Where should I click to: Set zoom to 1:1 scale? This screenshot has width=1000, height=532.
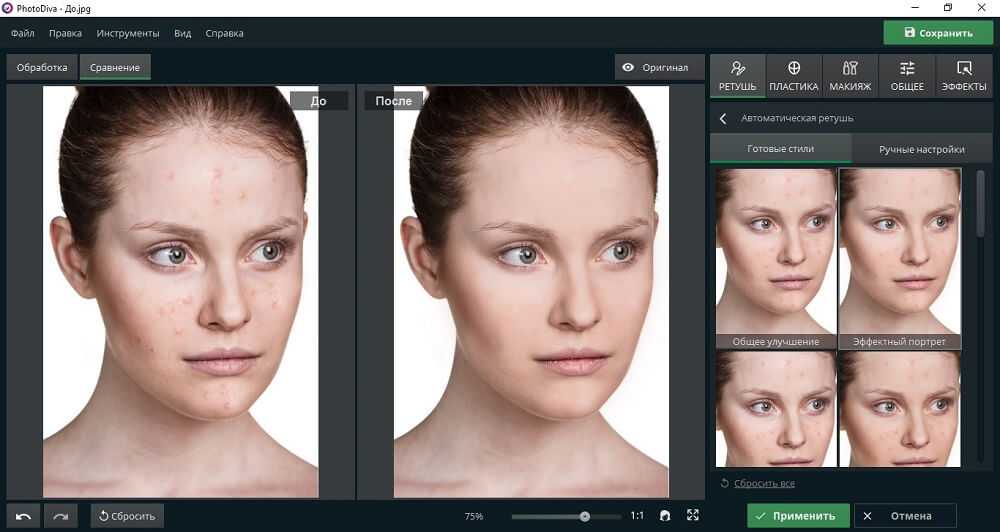637,516
